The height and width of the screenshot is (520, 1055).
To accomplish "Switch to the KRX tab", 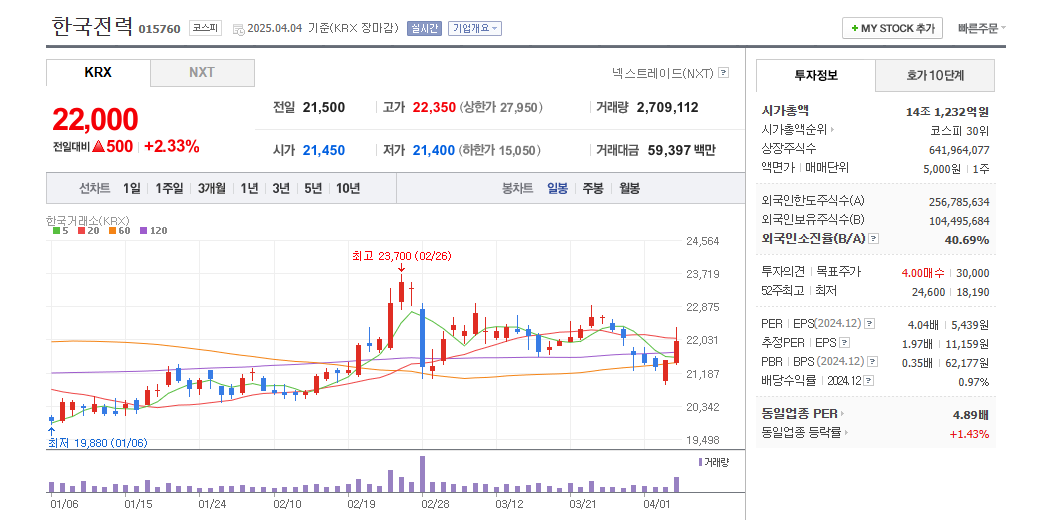I will click(98, 73).
